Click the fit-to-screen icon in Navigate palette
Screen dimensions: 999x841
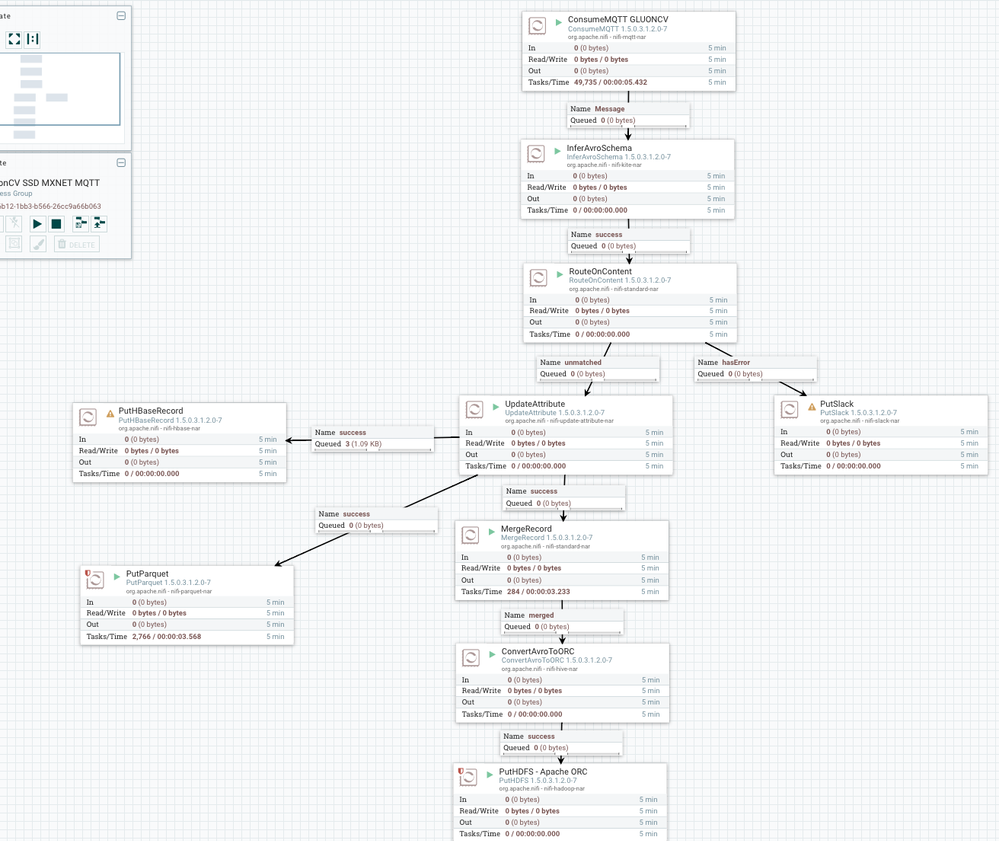tap(14, 40)
